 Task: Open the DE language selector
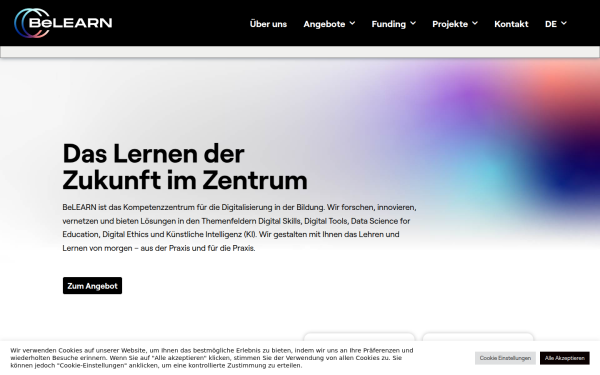(551, 24)
